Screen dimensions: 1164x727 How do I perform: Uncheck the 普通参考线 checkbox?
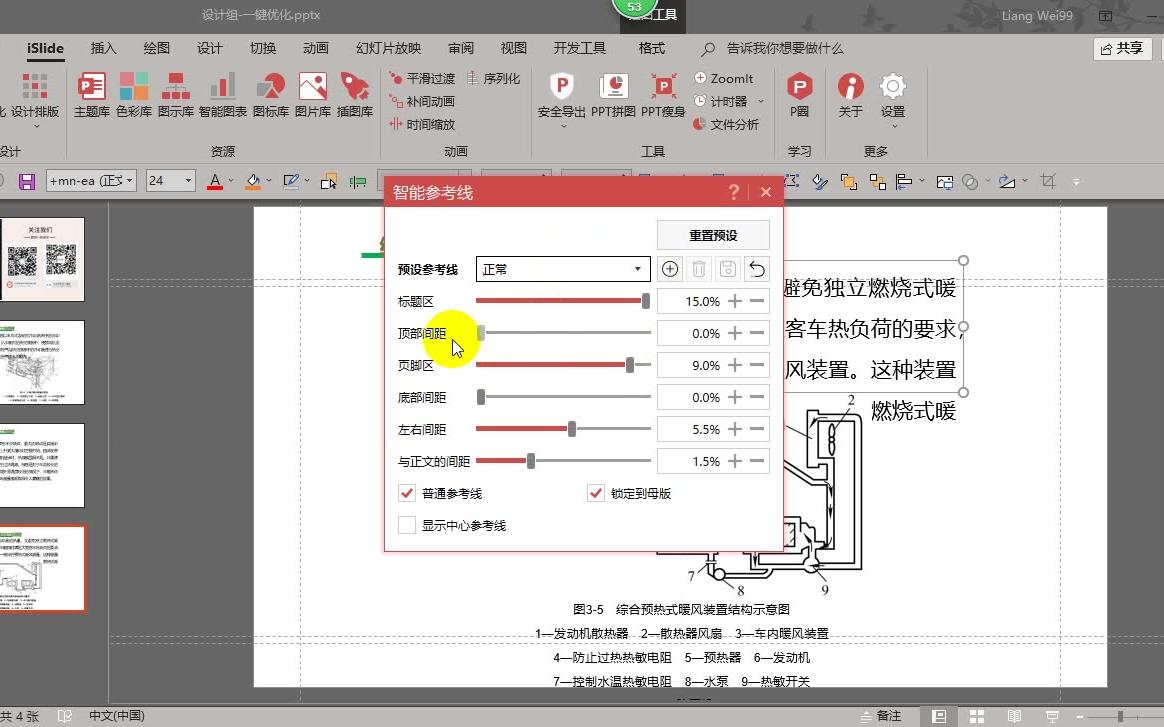406,493
